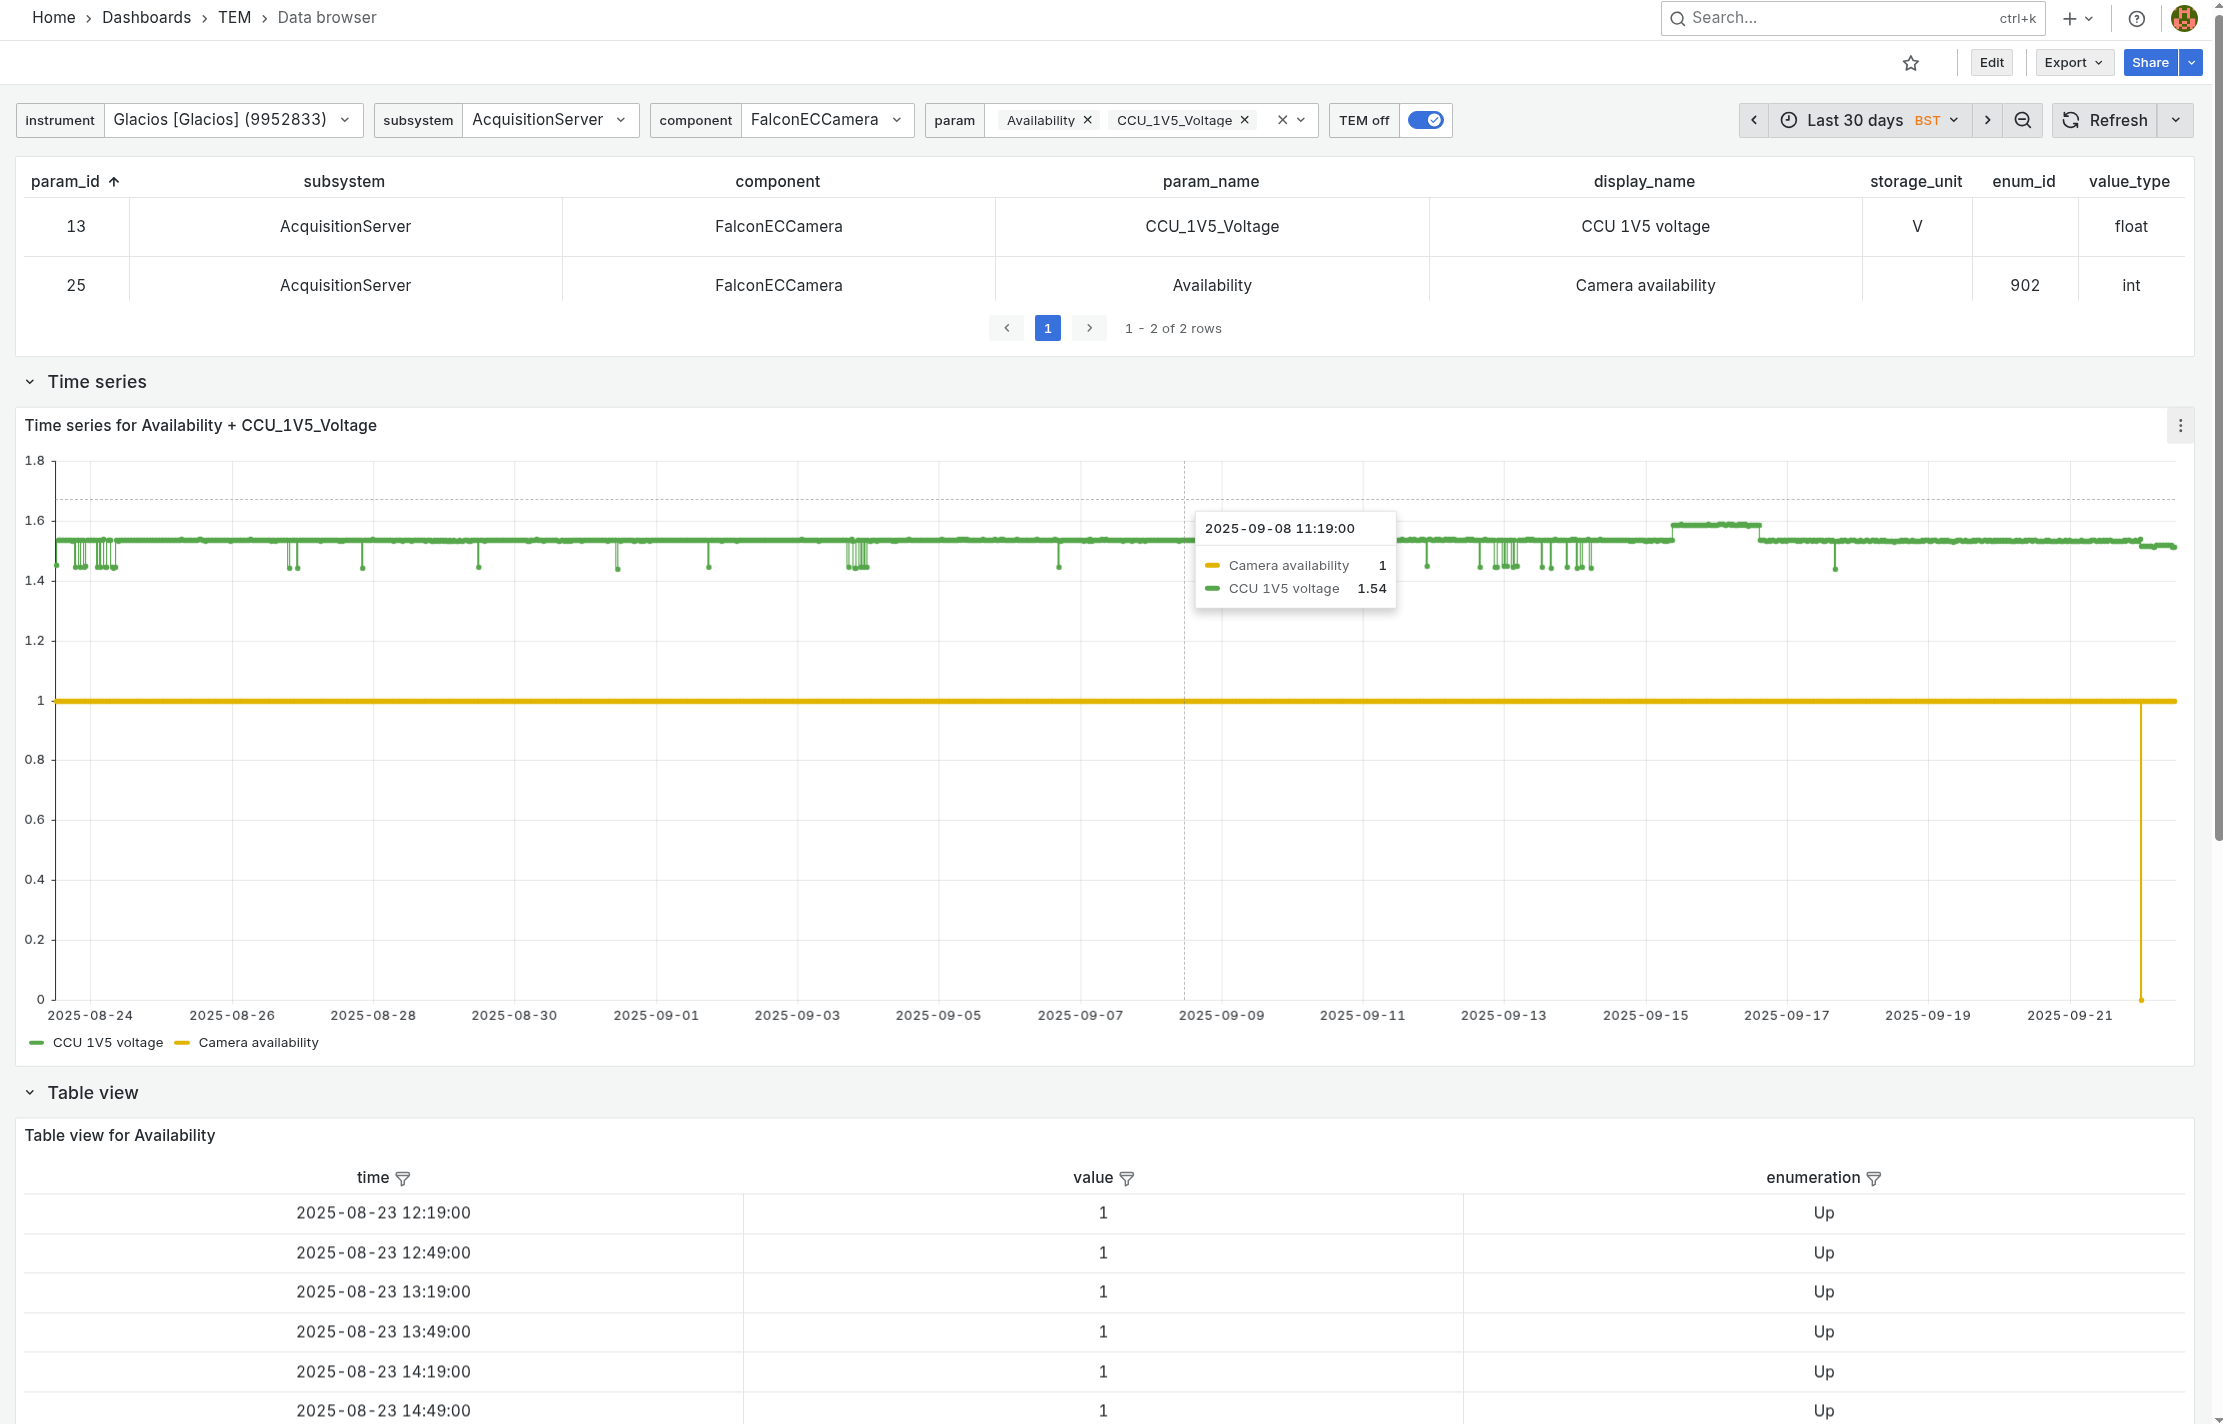
Task: Click the Edit dashboard button
Action: coord(1992,63)
